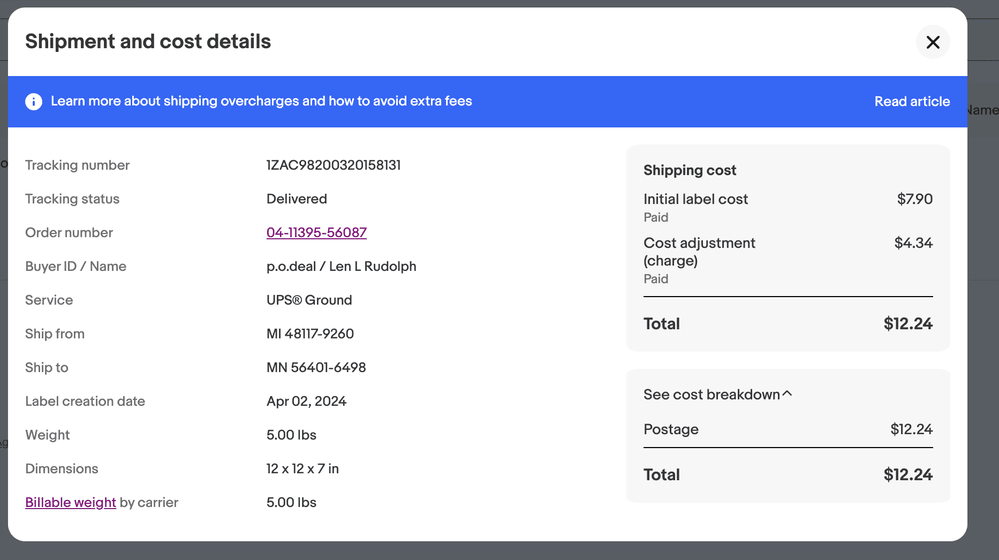Click the ship from value MI 48117-9260

[x=310, y=334]
